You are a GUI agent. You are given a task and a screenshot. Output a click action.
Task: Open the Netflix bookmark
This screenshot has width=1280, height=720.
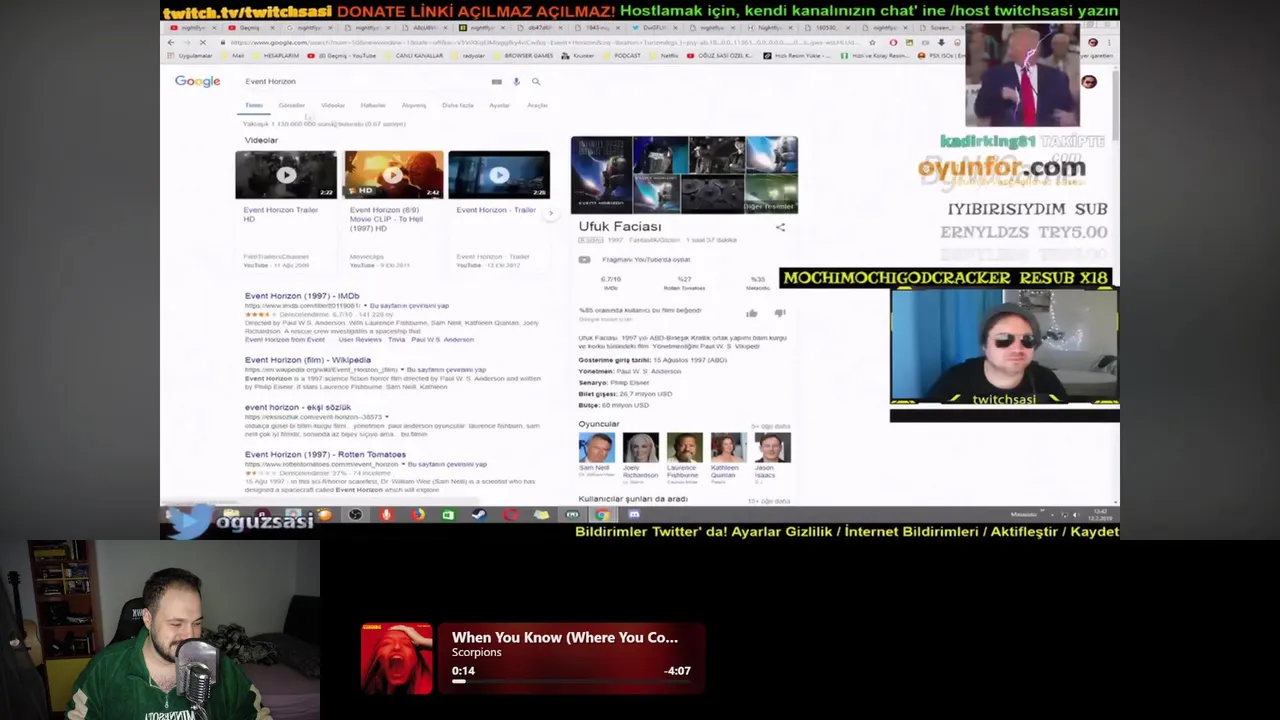(x=666, y=56)
